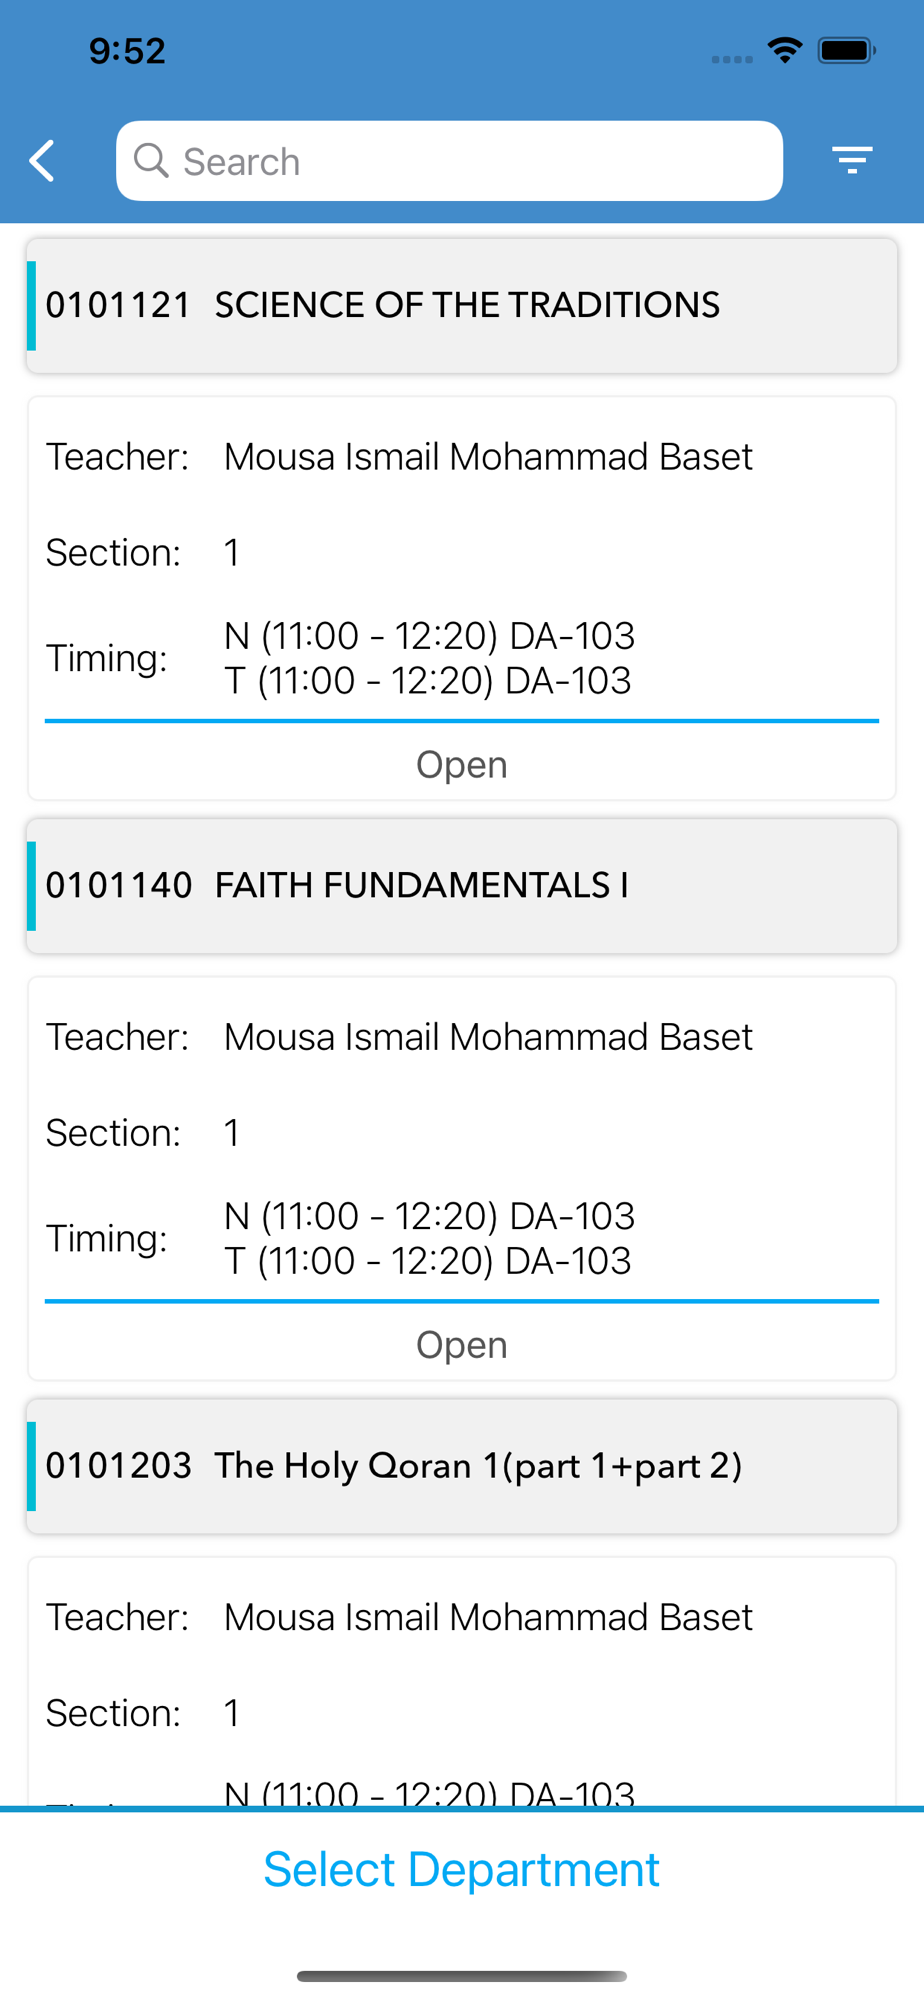Image resolution: width=924 pixels, height=2000 pixels.
Task: Tap timing details for Science of Traditions
Action: (429, 658)
